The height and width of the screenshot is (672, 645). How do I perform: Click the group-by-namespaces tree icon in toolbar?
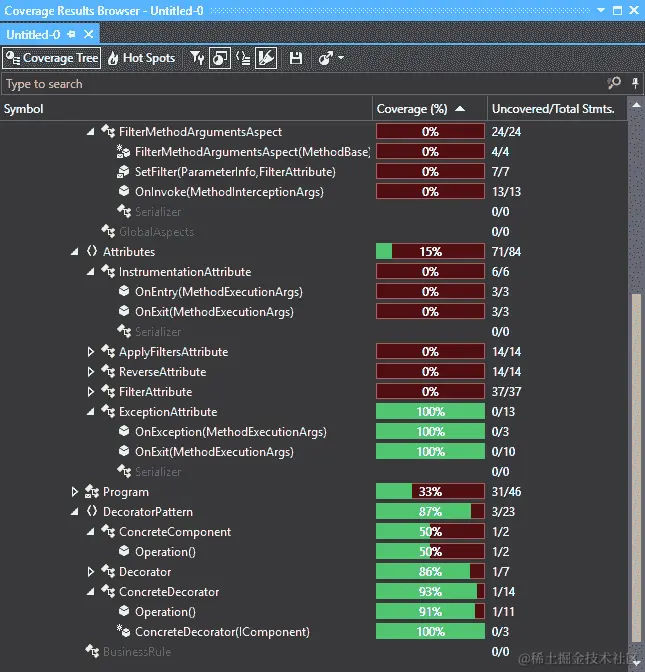click(x=243, y=58)
